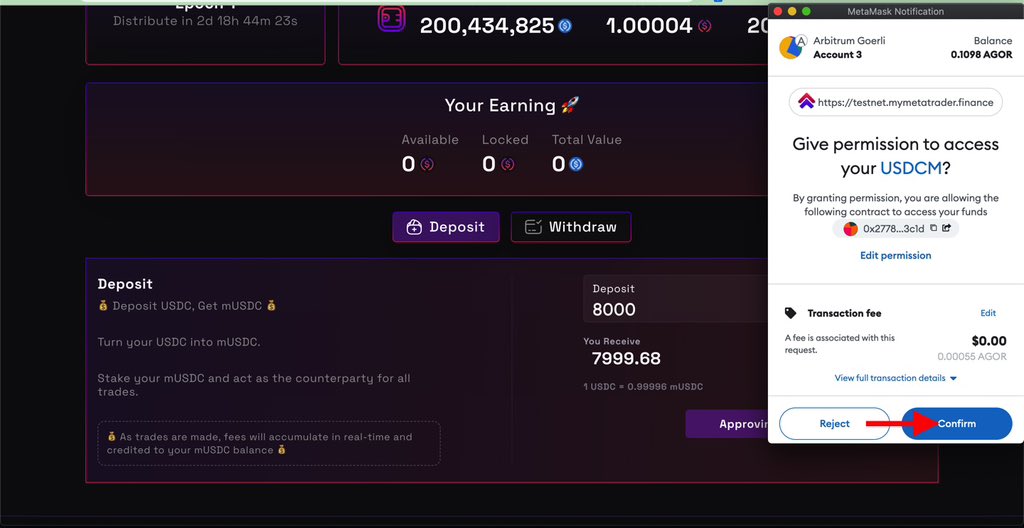Expand View full transaction details
Image resolution: width=1024 pixels, height=528 pixels.
tap(895, 378)
